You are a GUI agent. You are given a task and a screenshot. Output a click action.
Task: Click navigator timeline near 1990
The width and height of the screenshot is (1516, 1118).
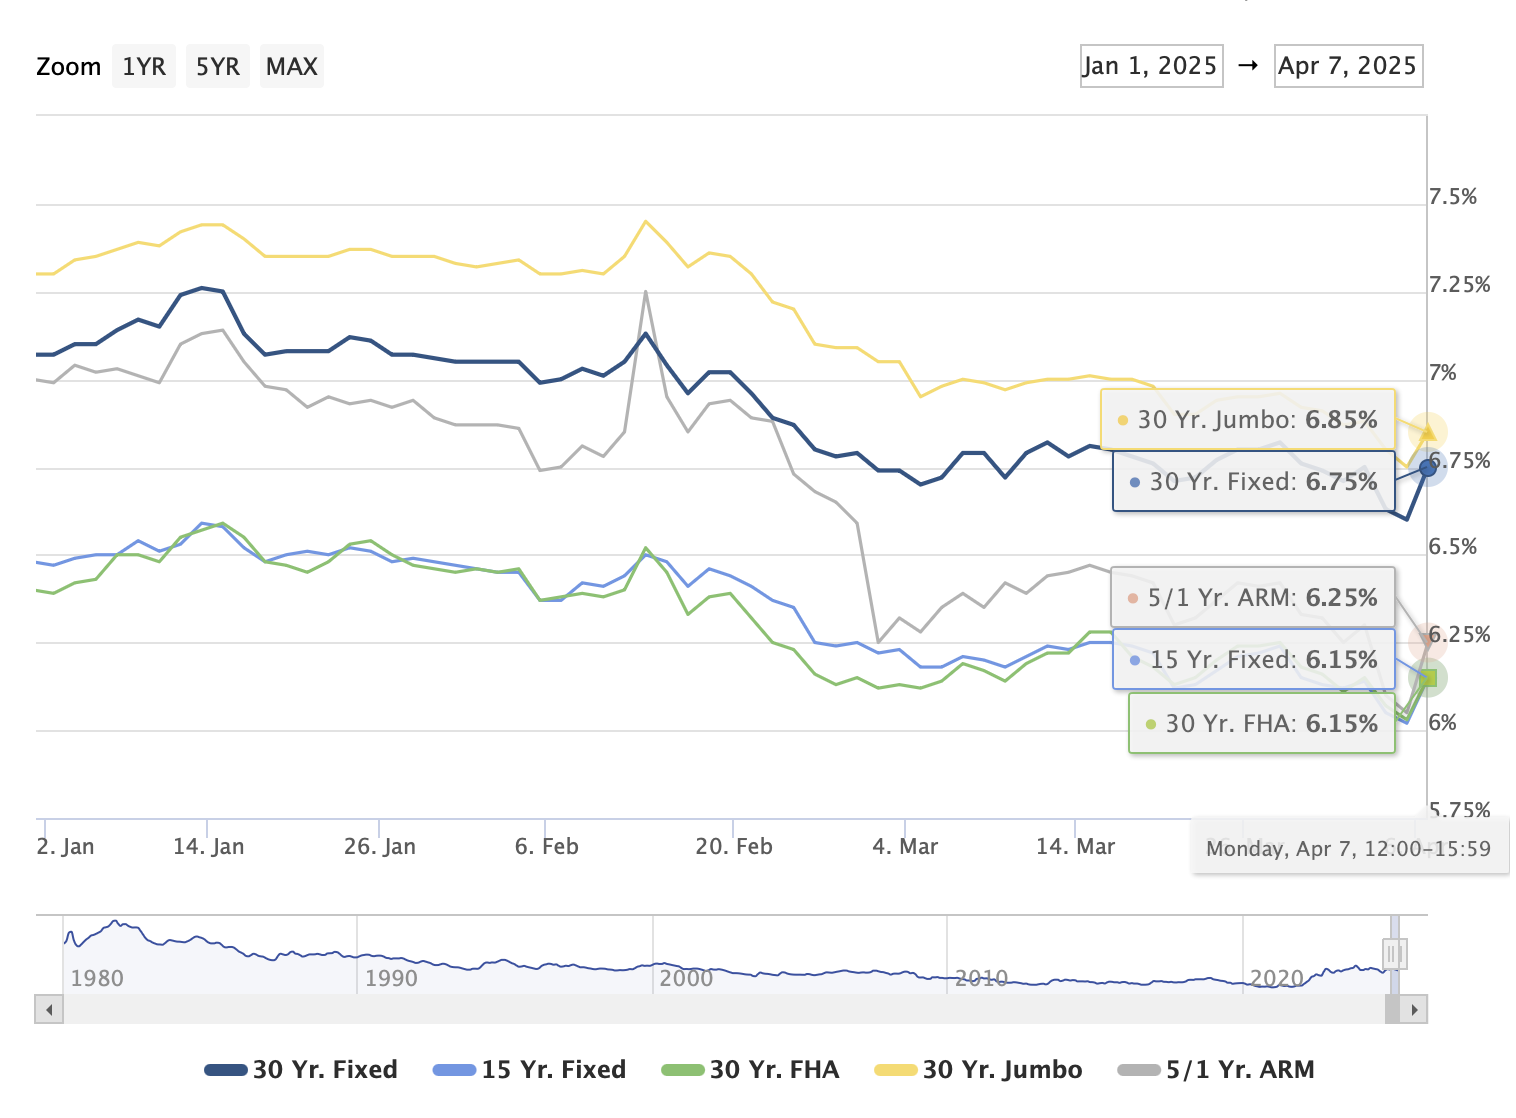[x=391, y=977]
